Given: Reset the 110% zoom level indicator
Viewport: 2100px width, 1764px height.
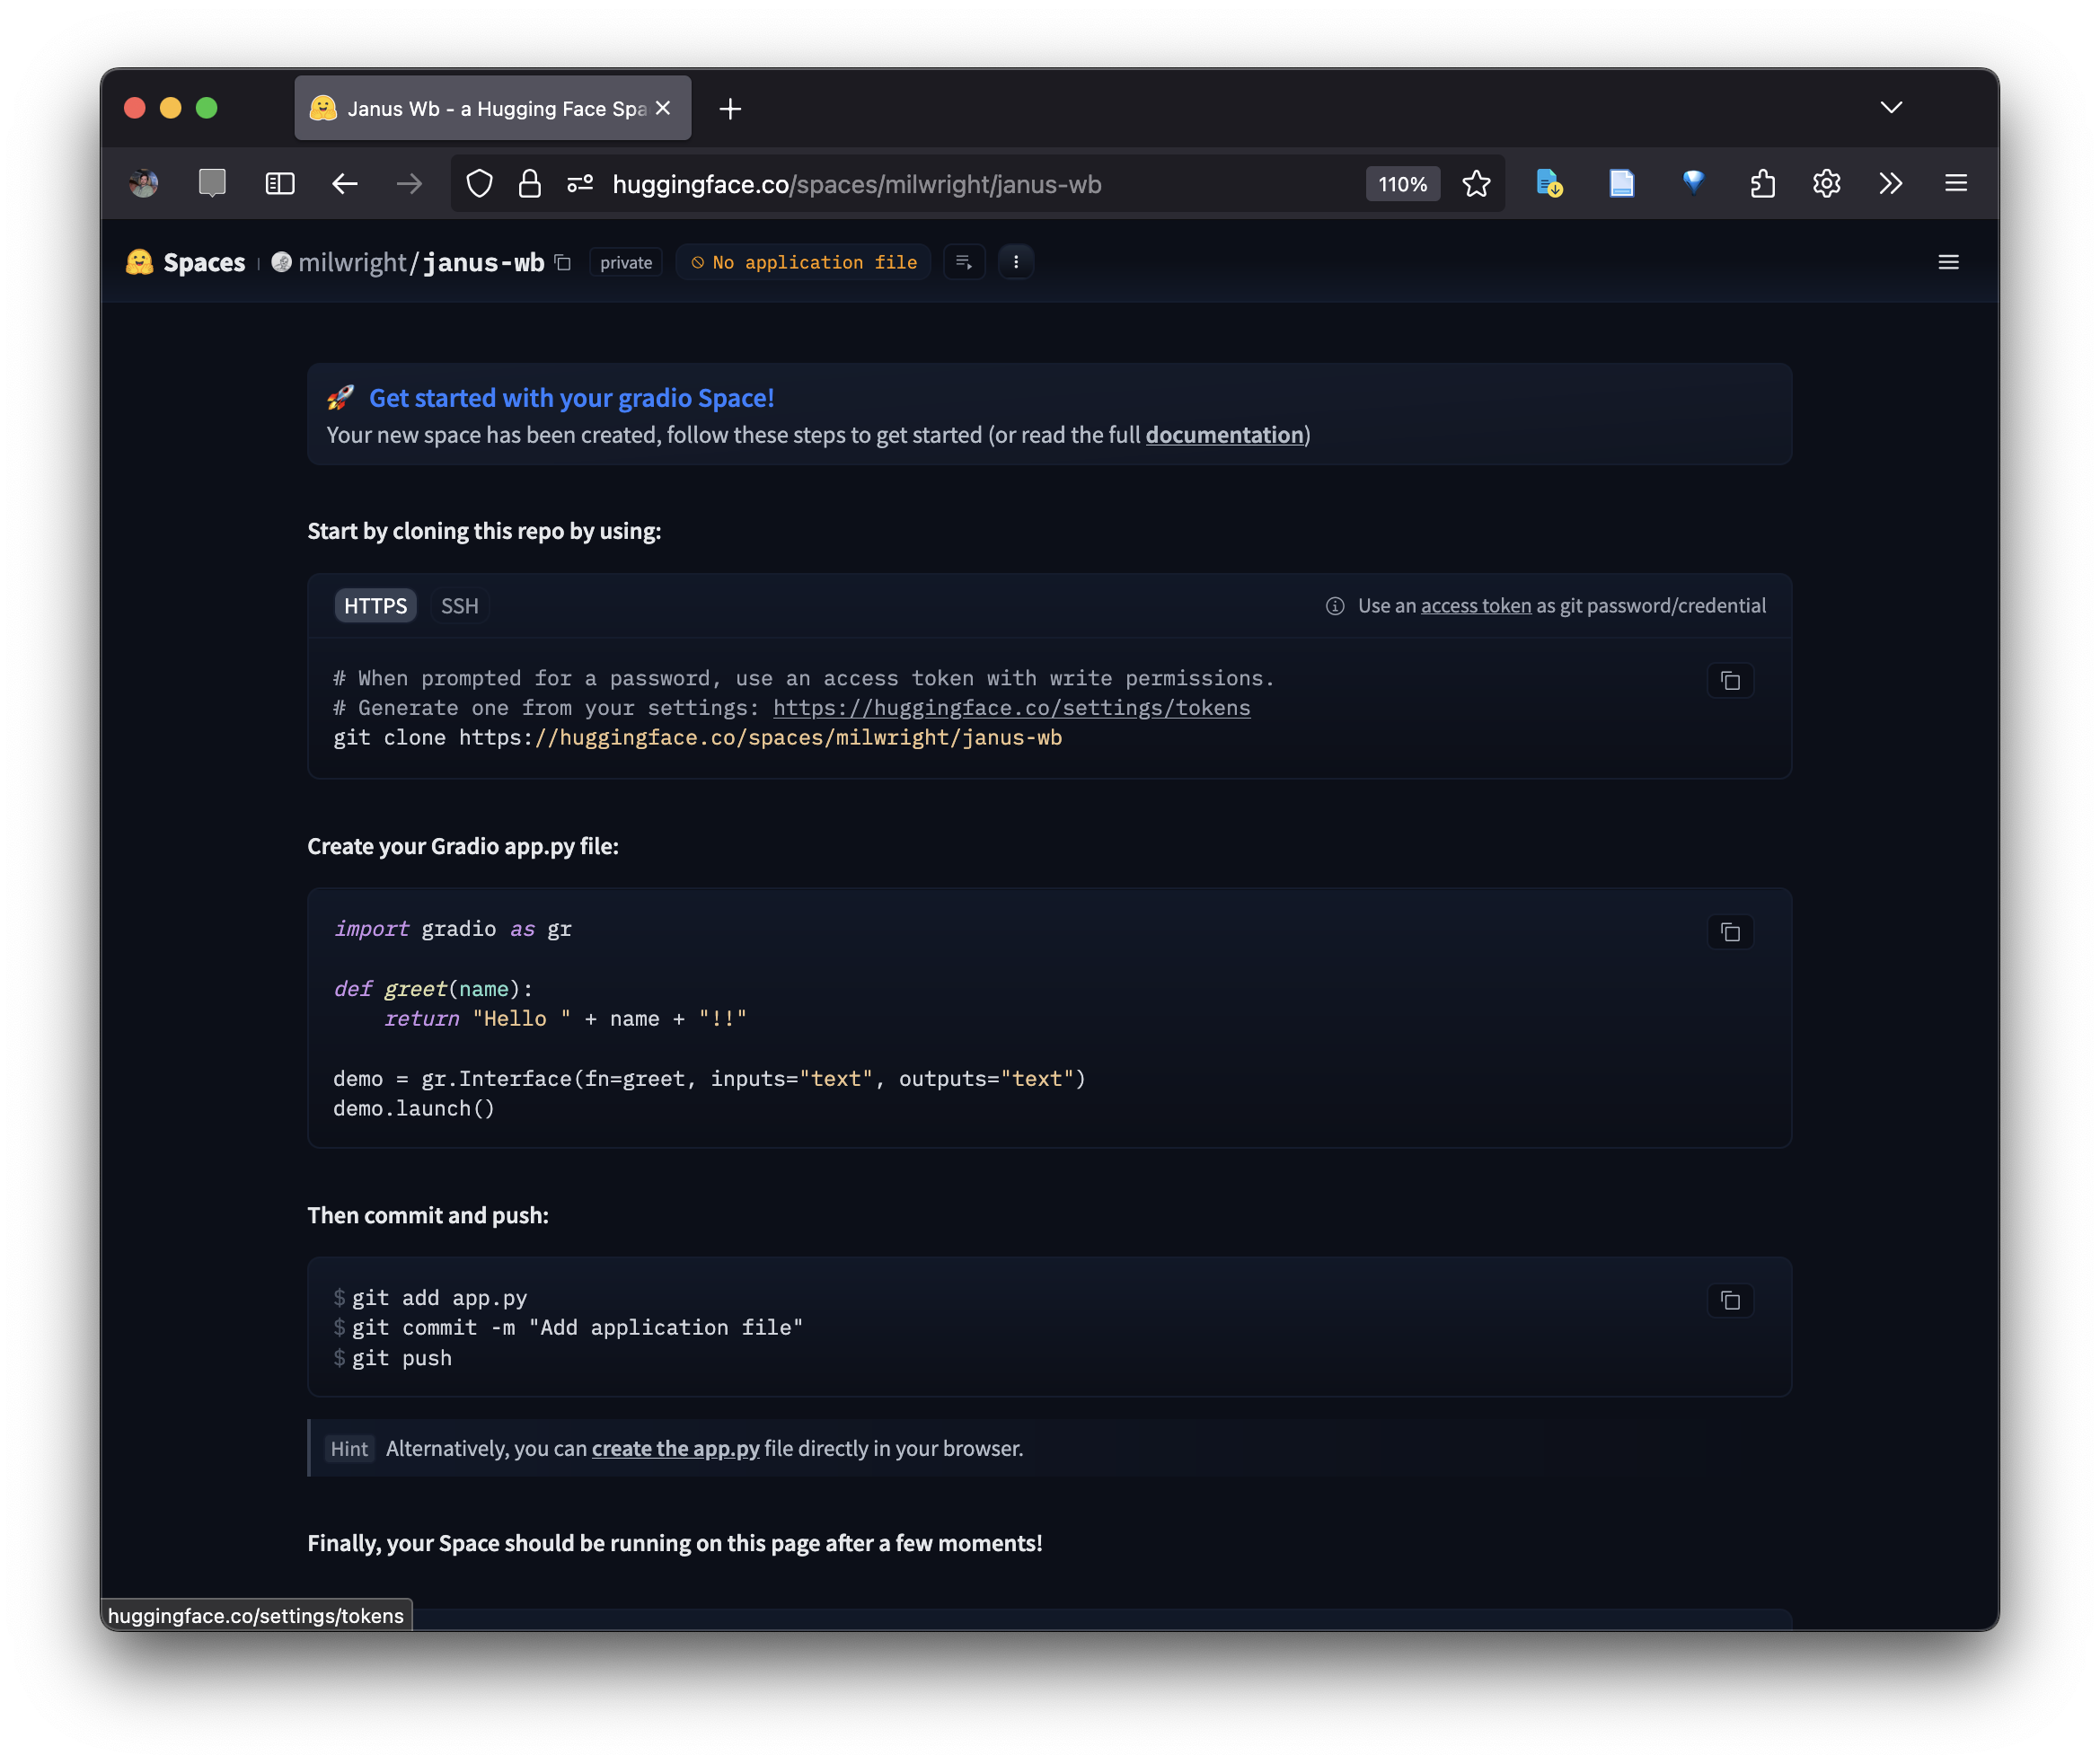Looking at the screenshot, I should coord(1402,184).
